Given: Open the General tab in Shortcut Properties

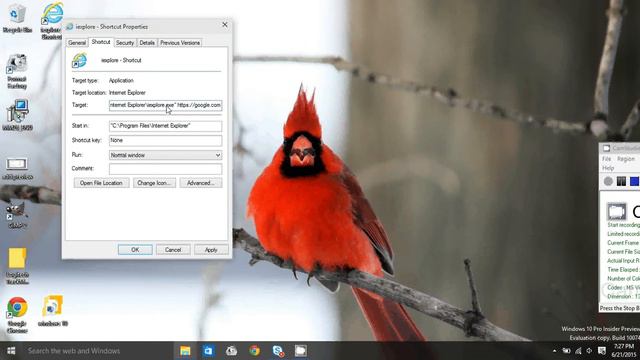Looking at the screenshot, I should (77, 43).
